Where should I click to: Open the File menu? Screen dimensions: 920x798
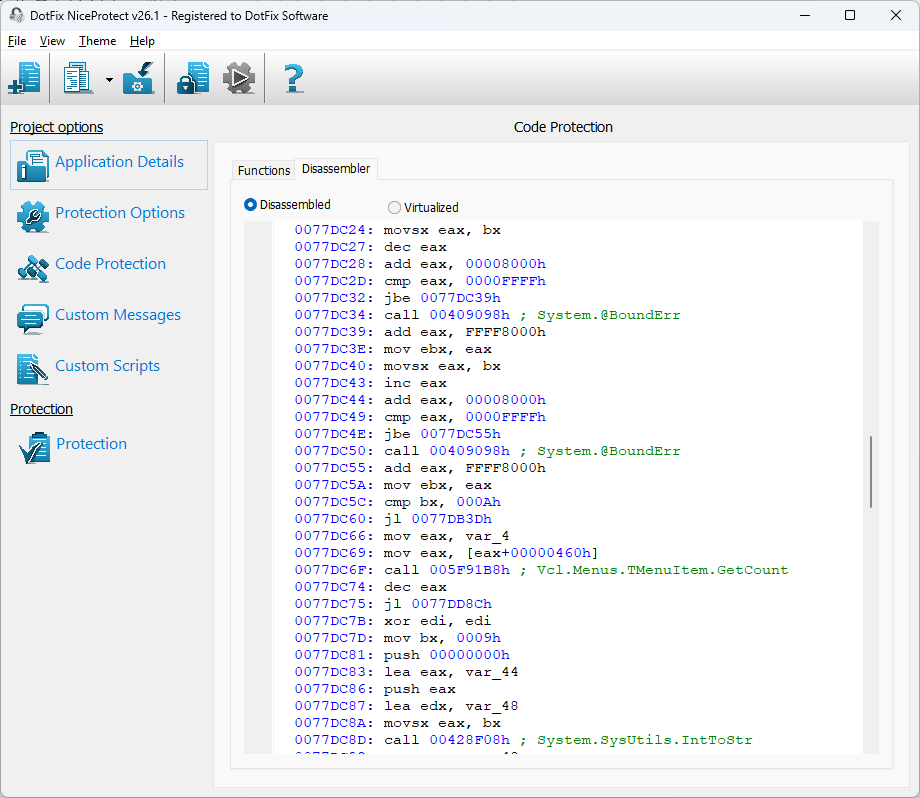click(x=17, y=41)
